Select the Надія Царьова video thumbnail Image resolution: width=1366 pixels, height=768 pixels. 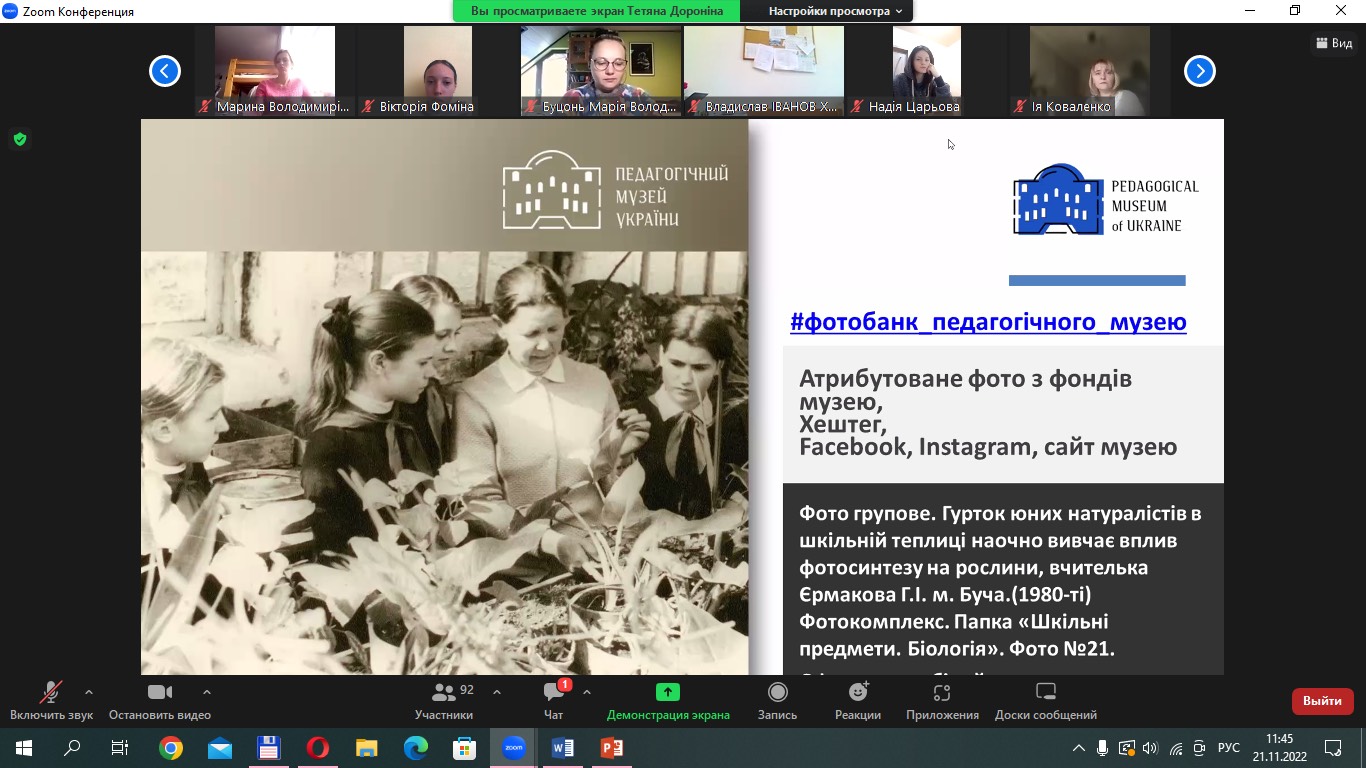point(926,70)
